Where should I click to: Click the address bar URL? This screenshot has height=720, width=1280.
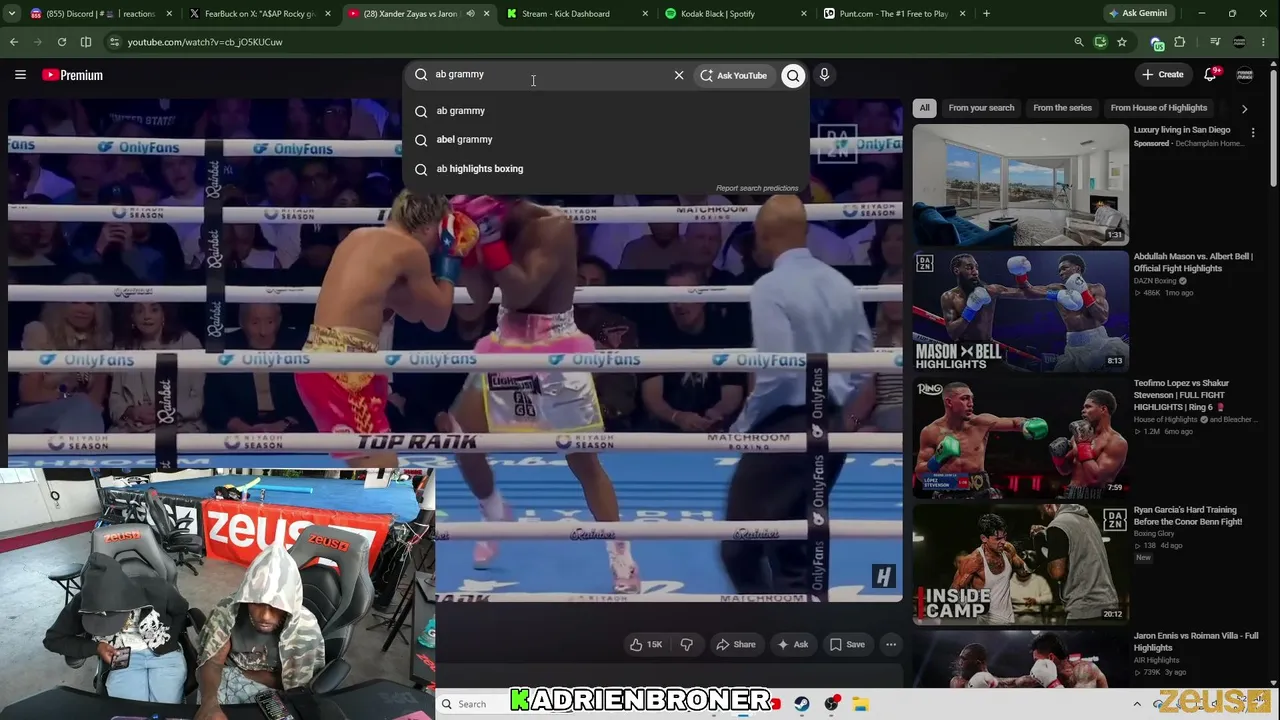click(205, 42)
